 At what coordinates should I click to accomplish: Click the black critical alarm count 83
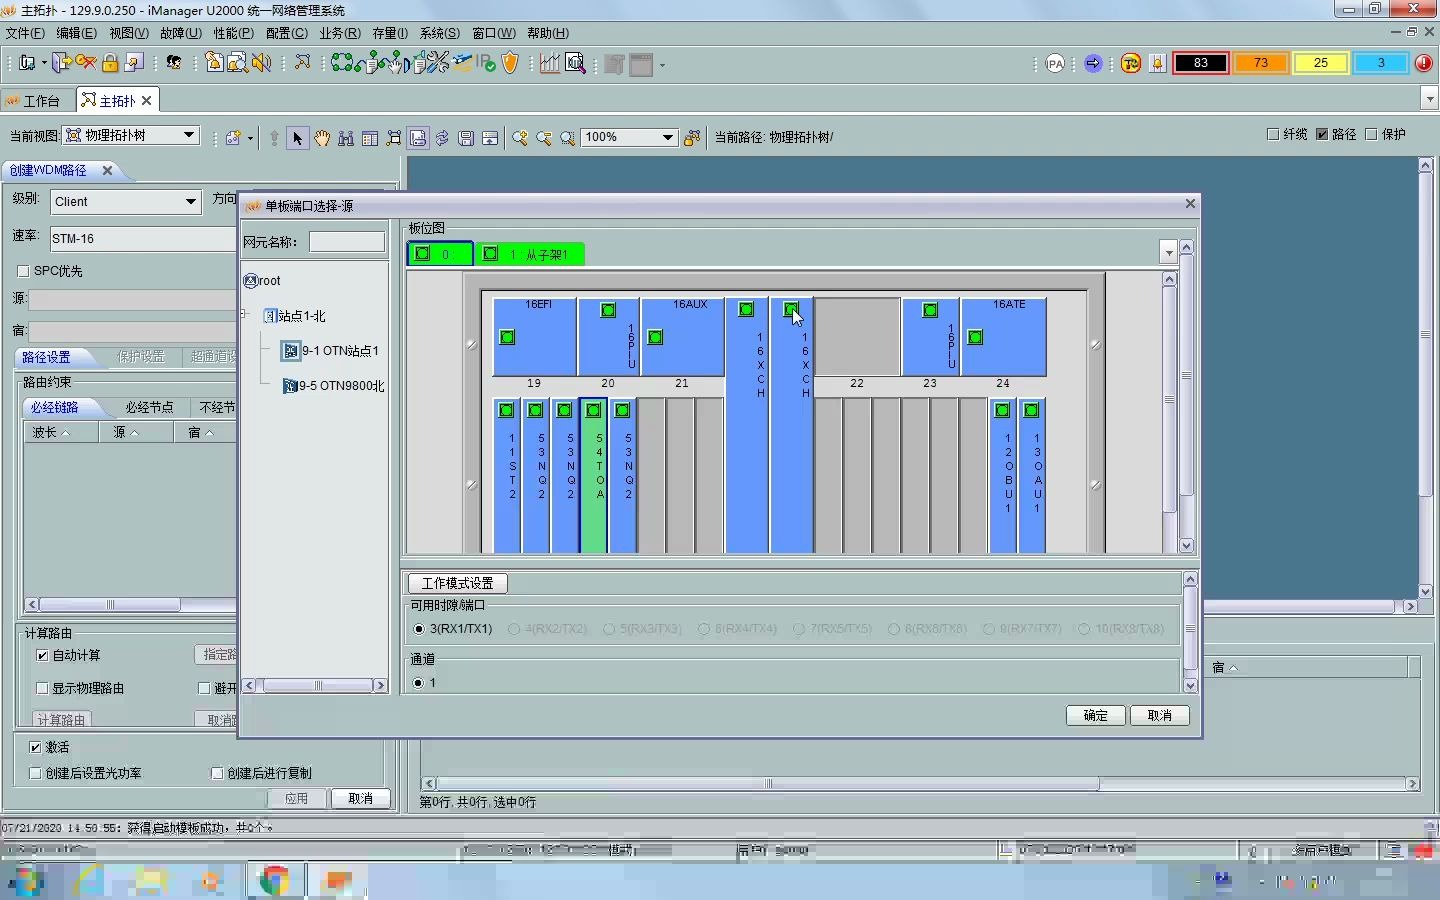point(1200,63)
